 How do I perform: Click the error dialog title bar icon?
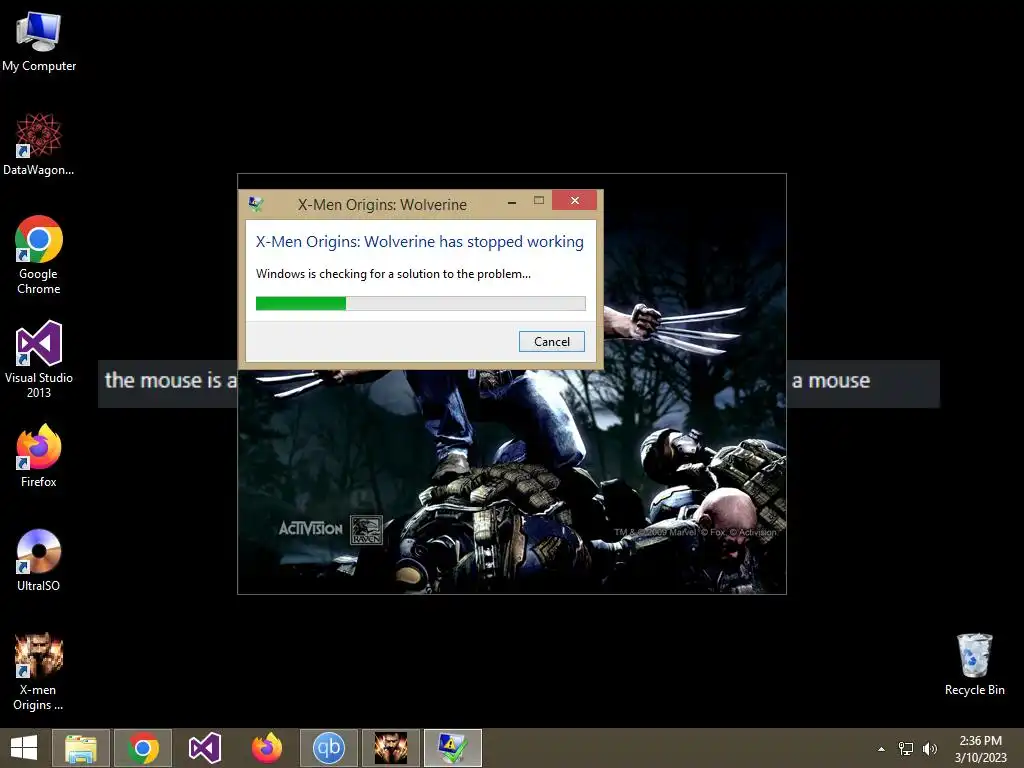point(256,204)
